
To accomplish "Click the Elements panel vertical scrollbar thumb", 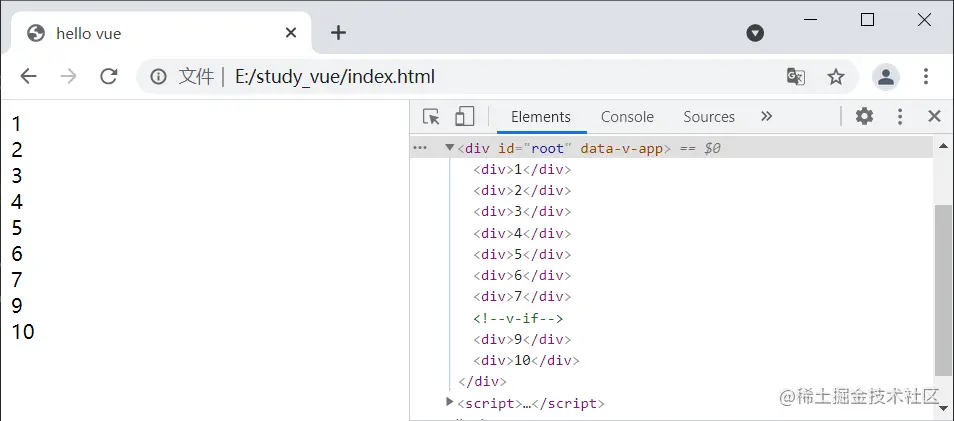I will pyautogui.click(x=943, y=292).
